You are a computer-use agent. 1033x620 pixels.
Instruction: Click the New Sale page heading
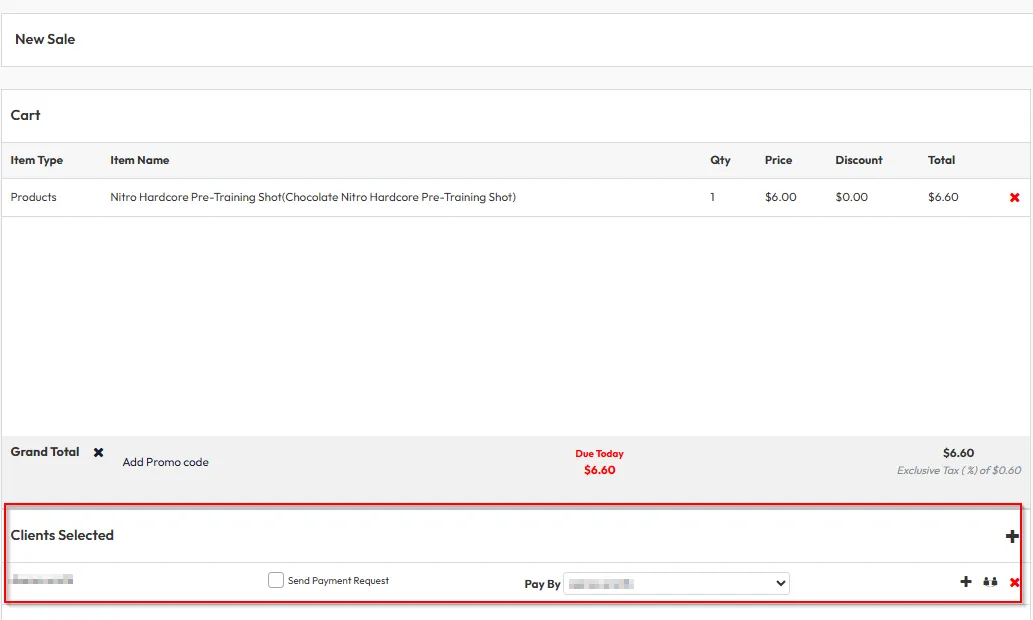[45, 39]
